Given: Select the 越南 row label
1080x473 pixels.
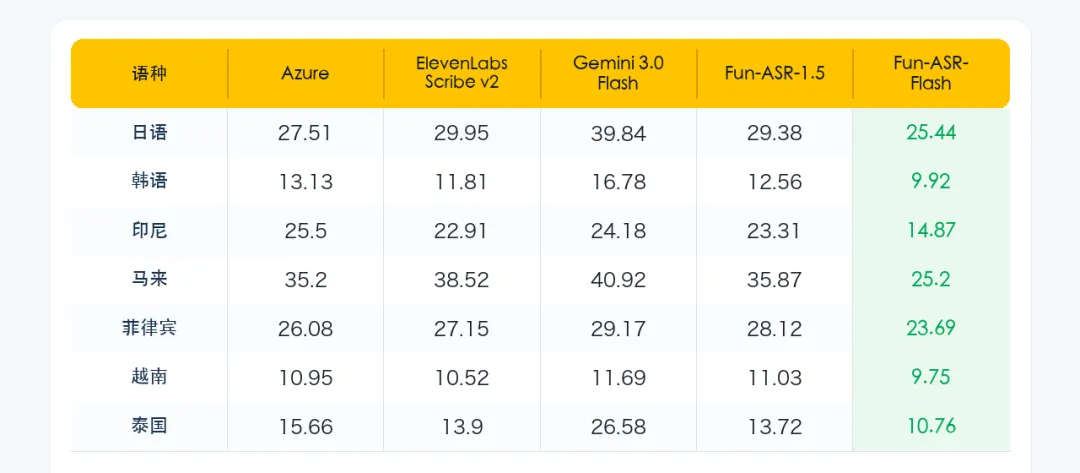Looking at the screenshot, I should coord(149,377).
